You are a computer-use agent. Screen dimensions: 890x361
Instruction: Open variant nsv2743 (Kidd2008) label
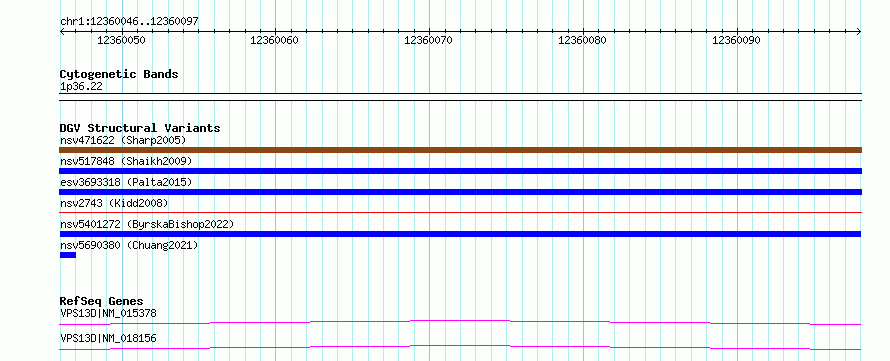[114, 203]
